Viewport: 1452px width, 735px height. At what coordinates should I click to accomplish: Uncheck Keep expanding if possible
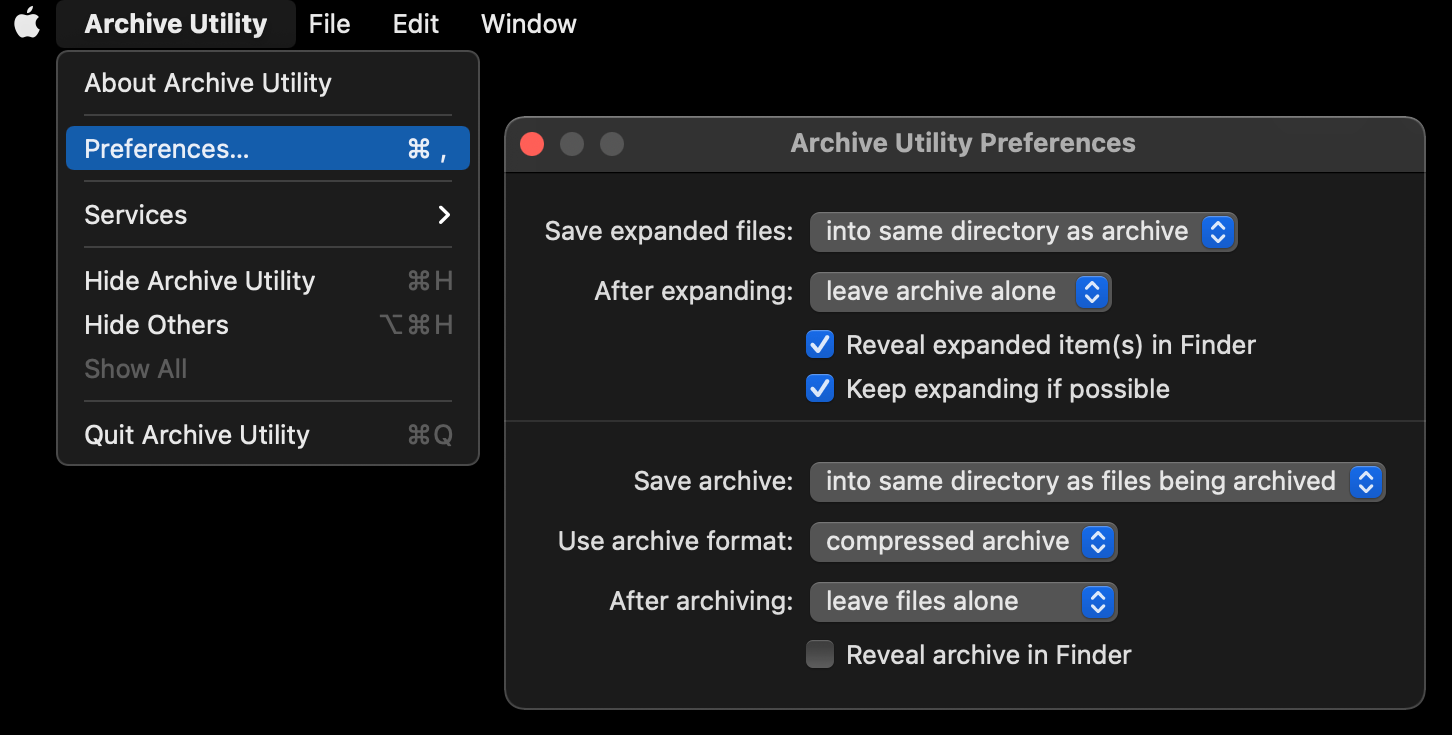[x=820, y=389]
